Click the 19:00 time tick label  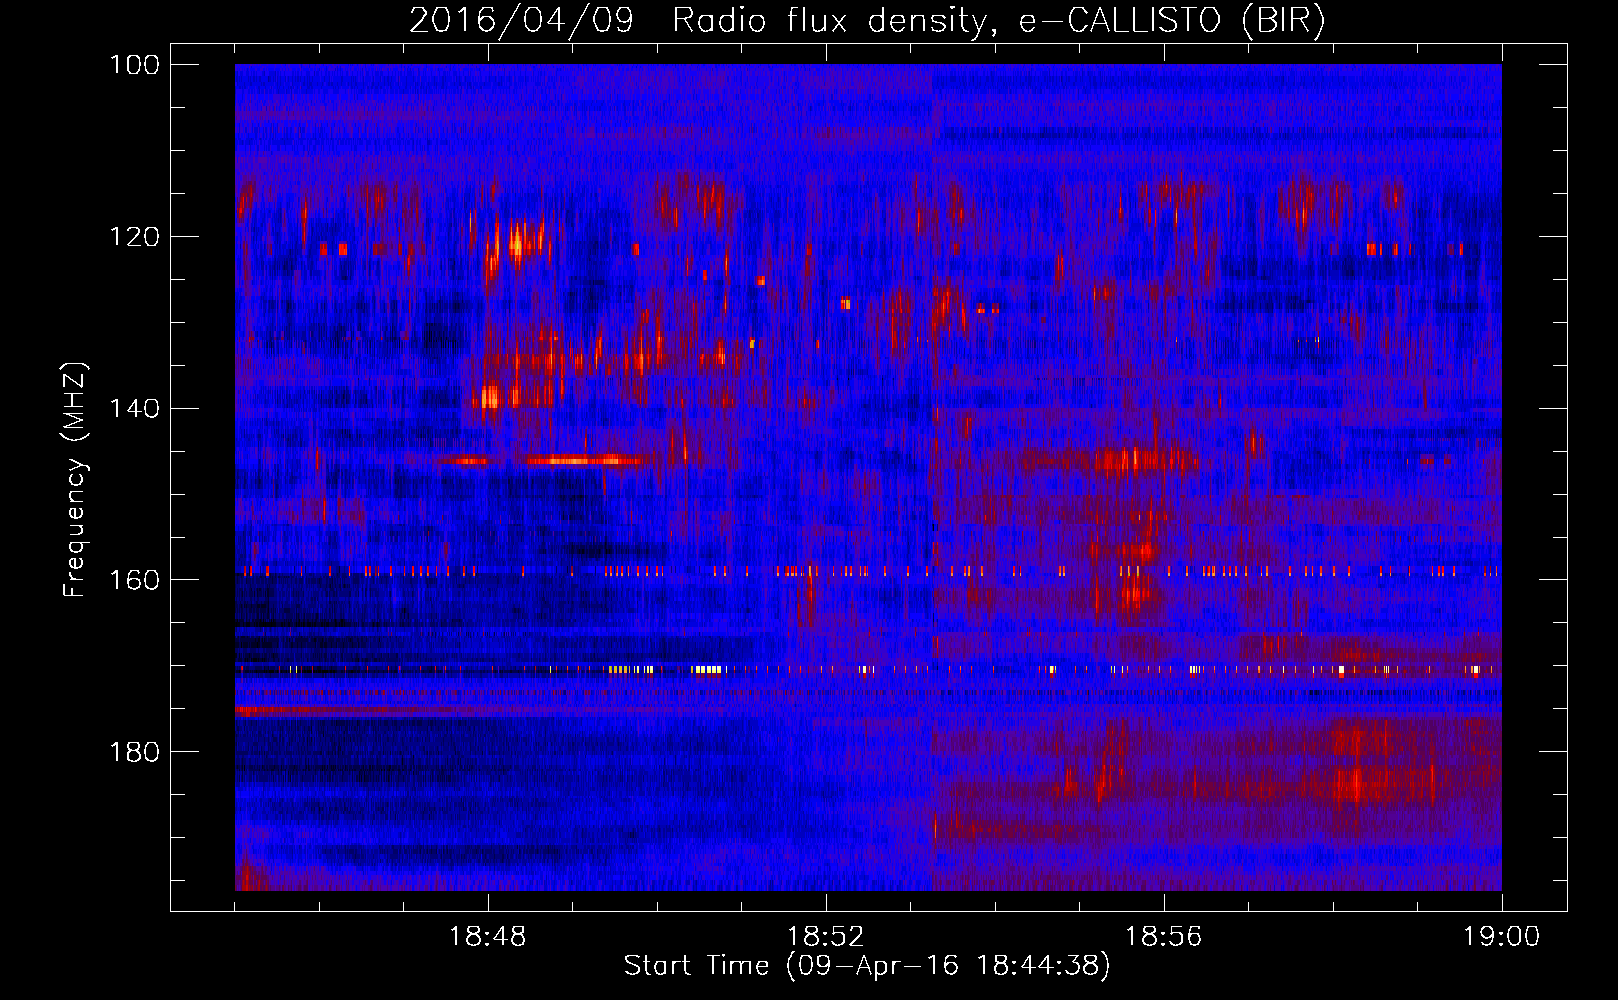[1502, 937]
